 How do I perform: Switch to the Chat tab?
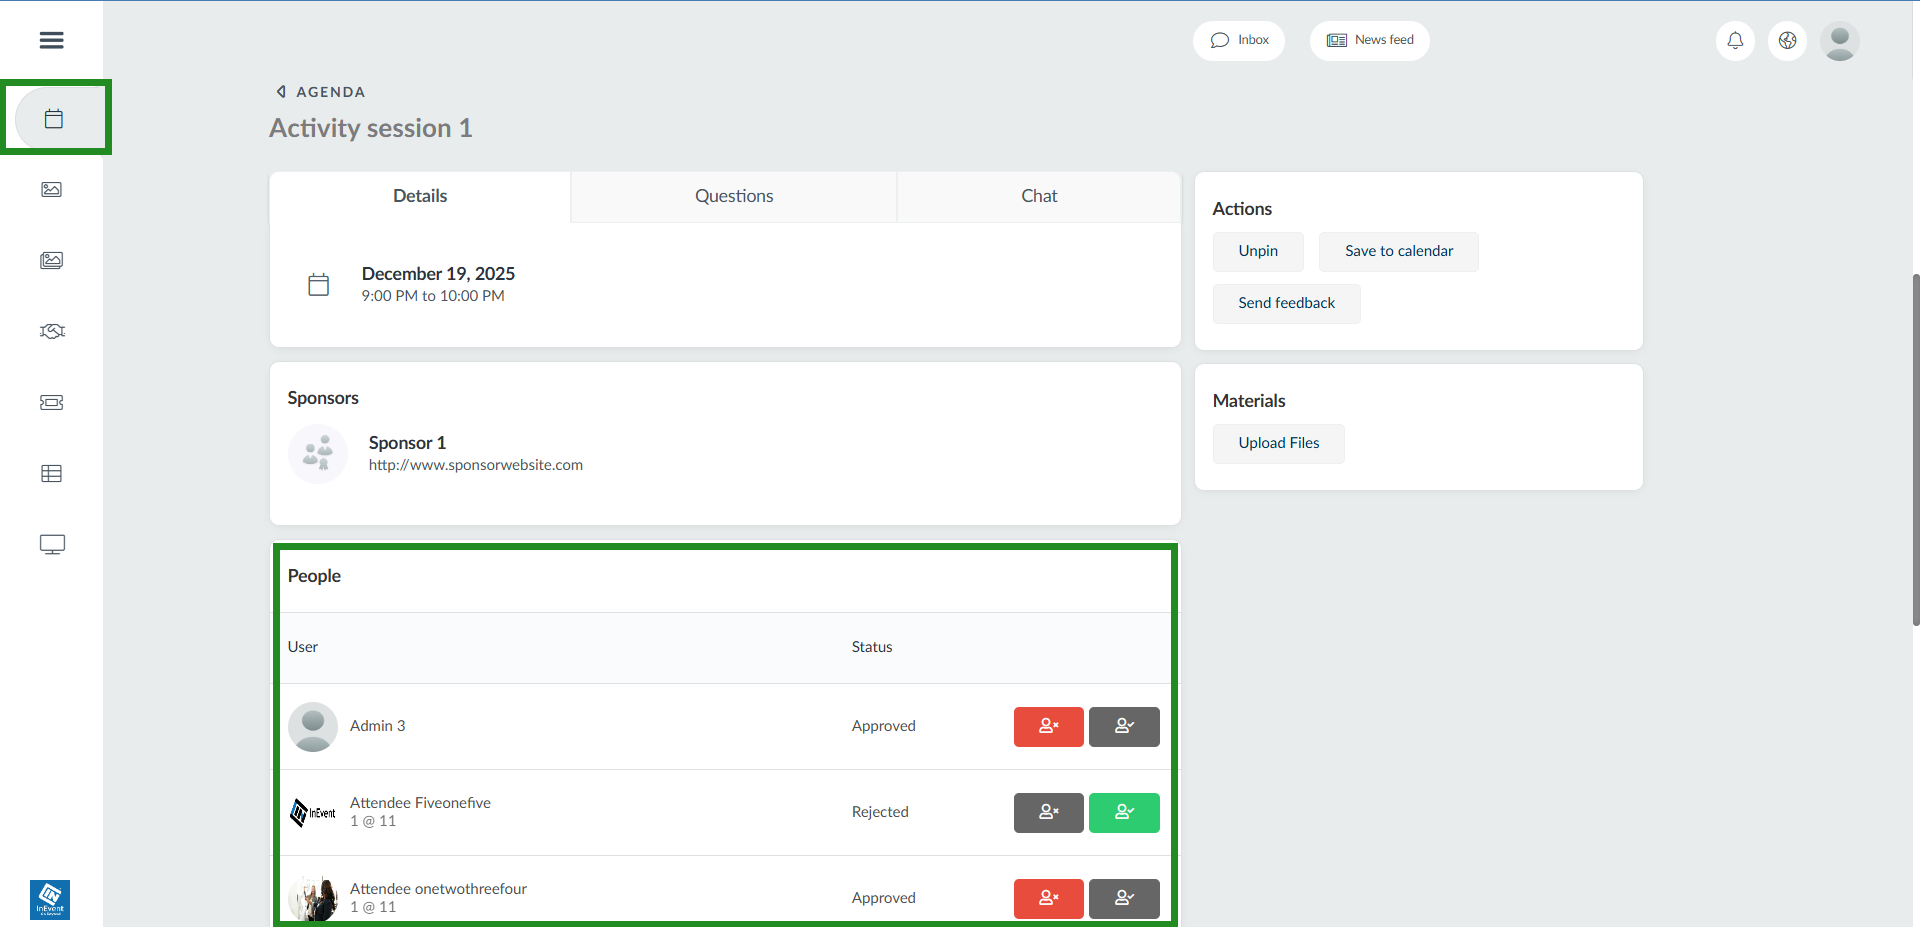pos(1039,196)
